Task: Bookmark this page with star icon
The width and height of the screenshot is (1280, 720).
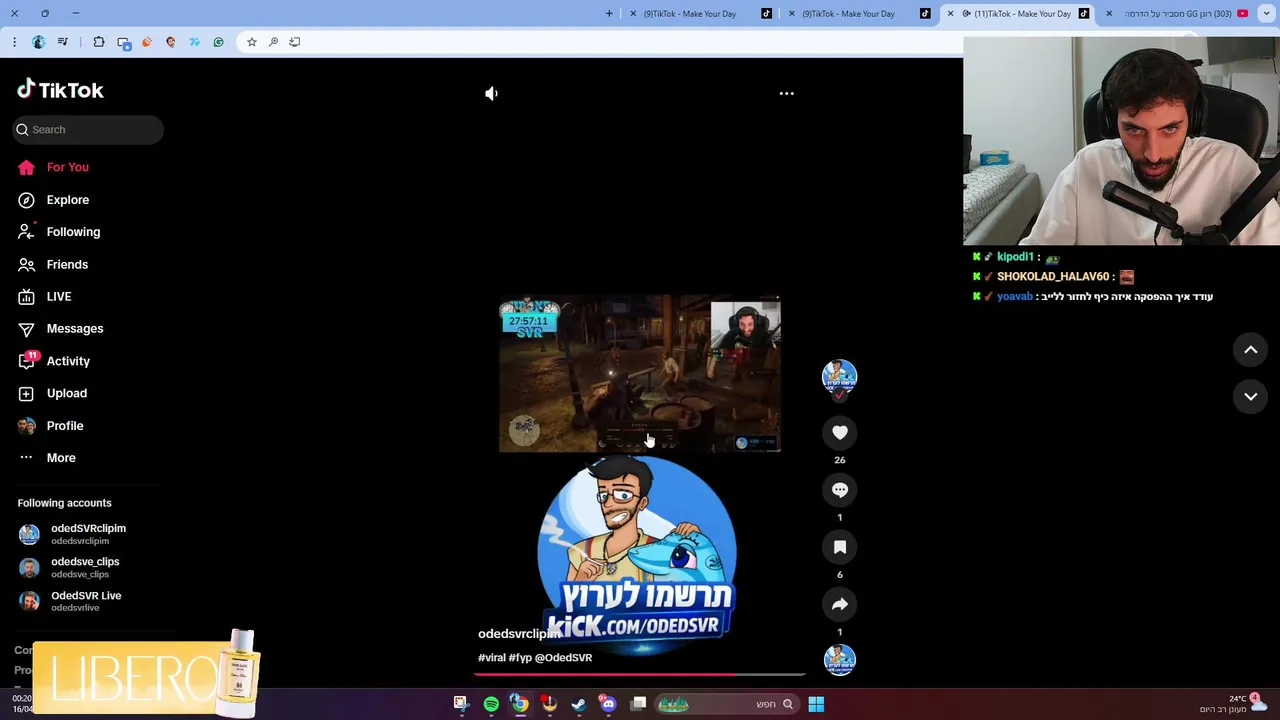Action: (x=252, y=42)
